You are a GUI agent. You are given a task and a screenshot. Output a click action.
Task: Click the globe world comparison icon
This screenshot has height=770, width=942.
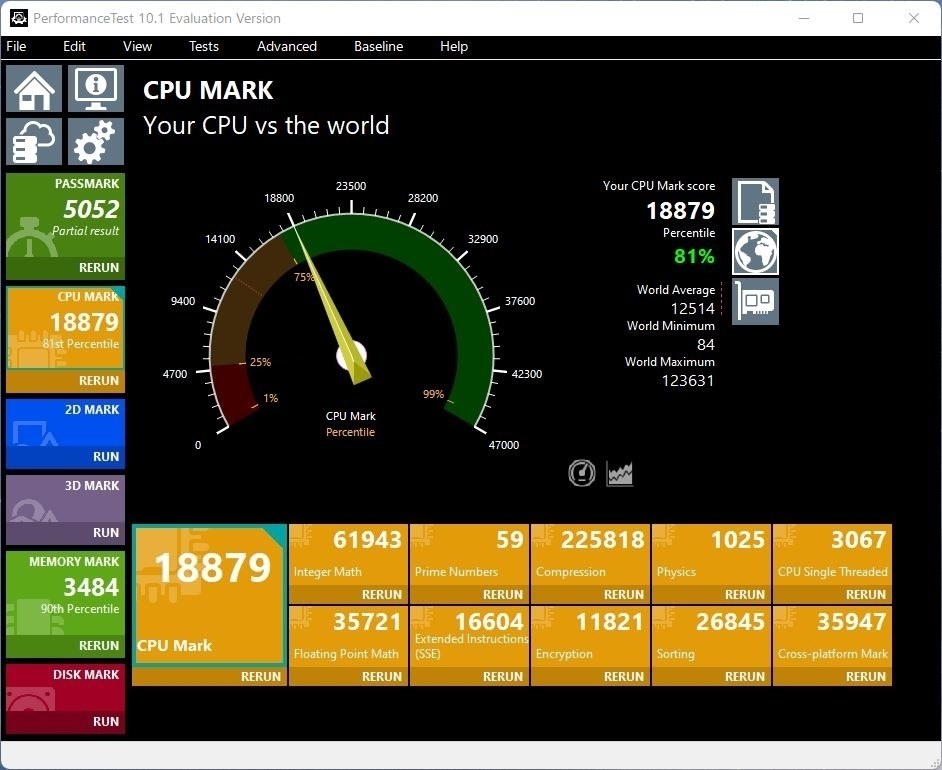755,252
